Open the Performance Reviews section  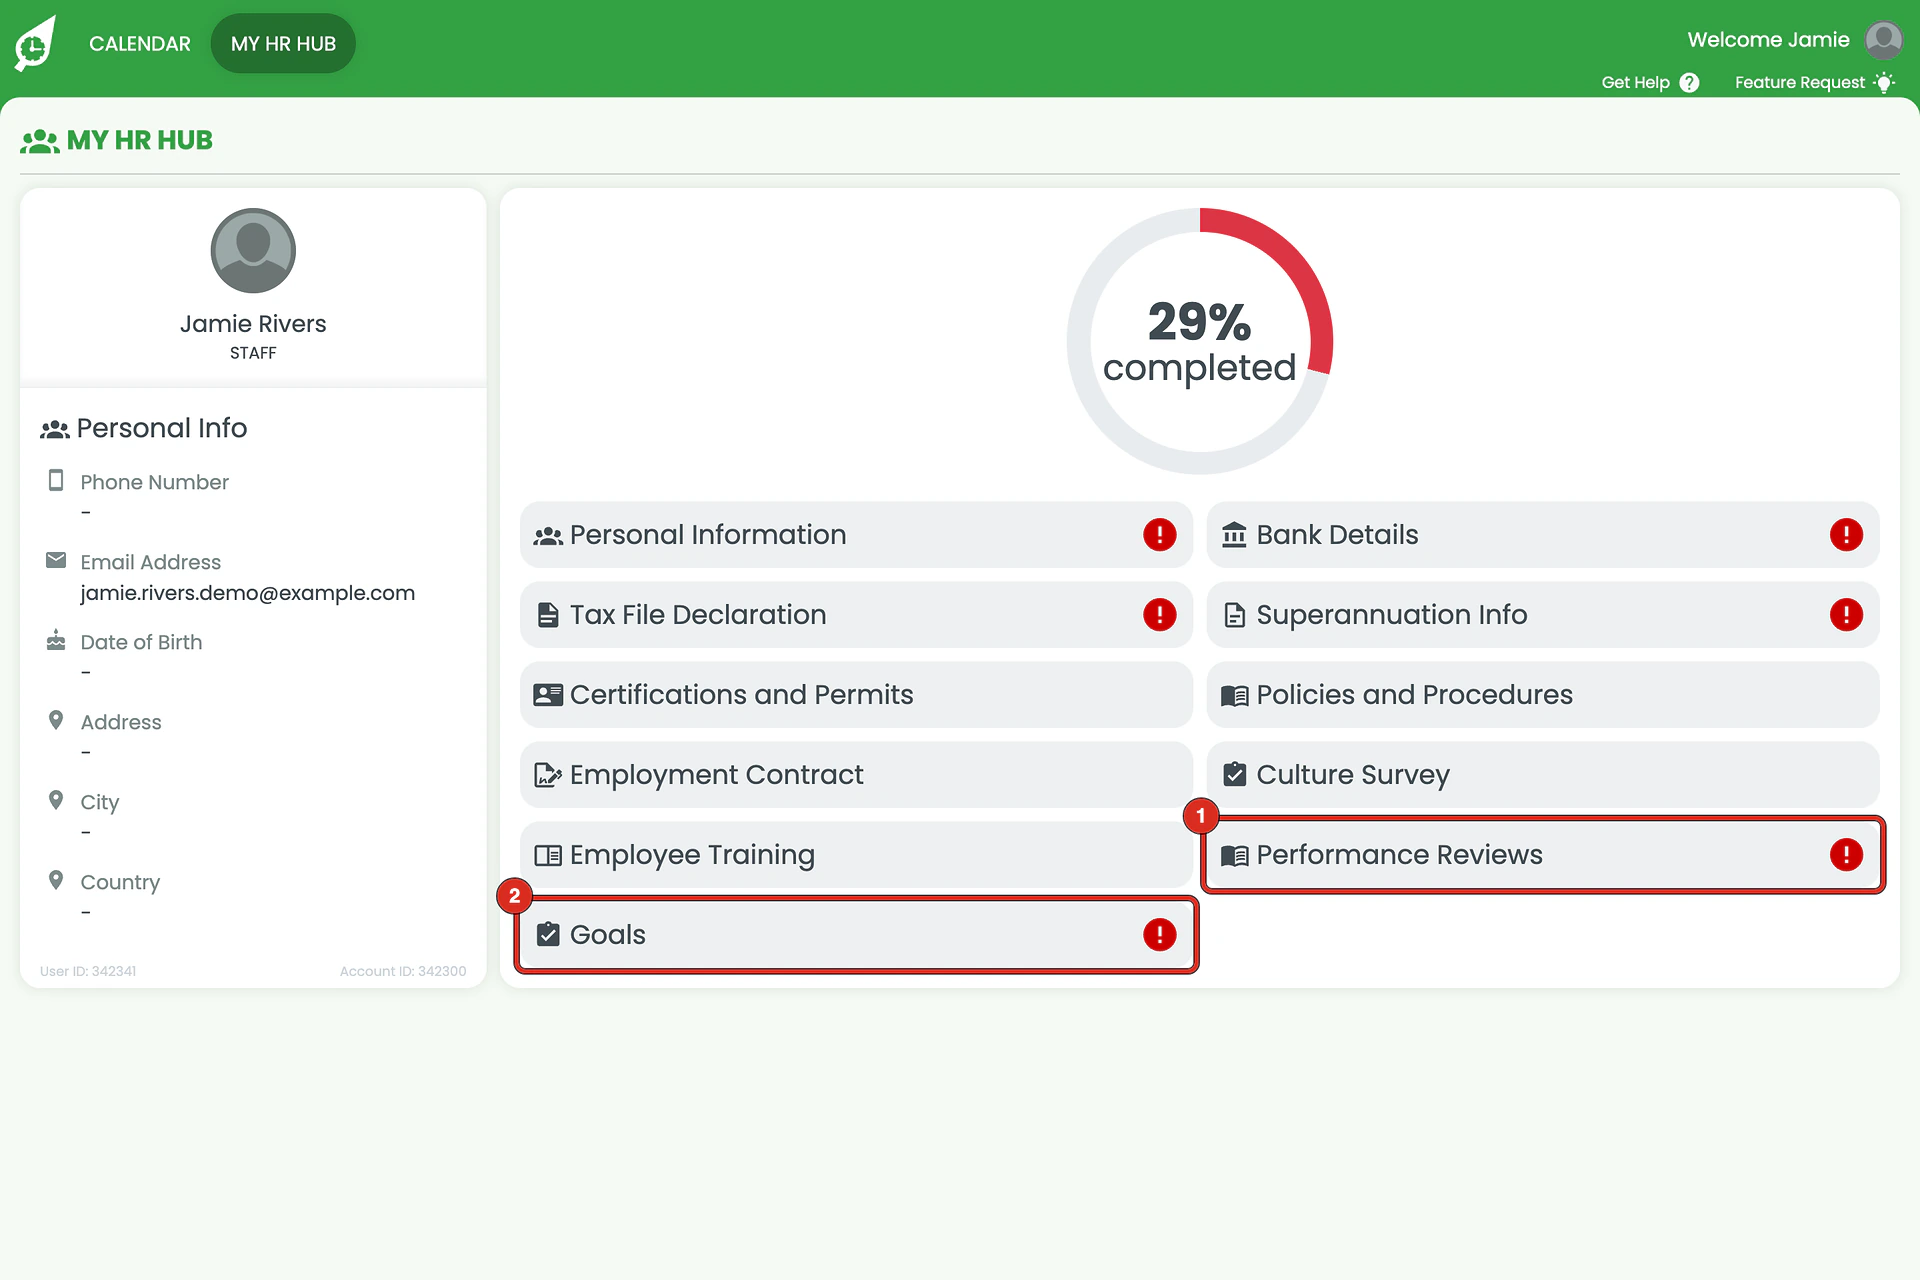pos(1543,855)
